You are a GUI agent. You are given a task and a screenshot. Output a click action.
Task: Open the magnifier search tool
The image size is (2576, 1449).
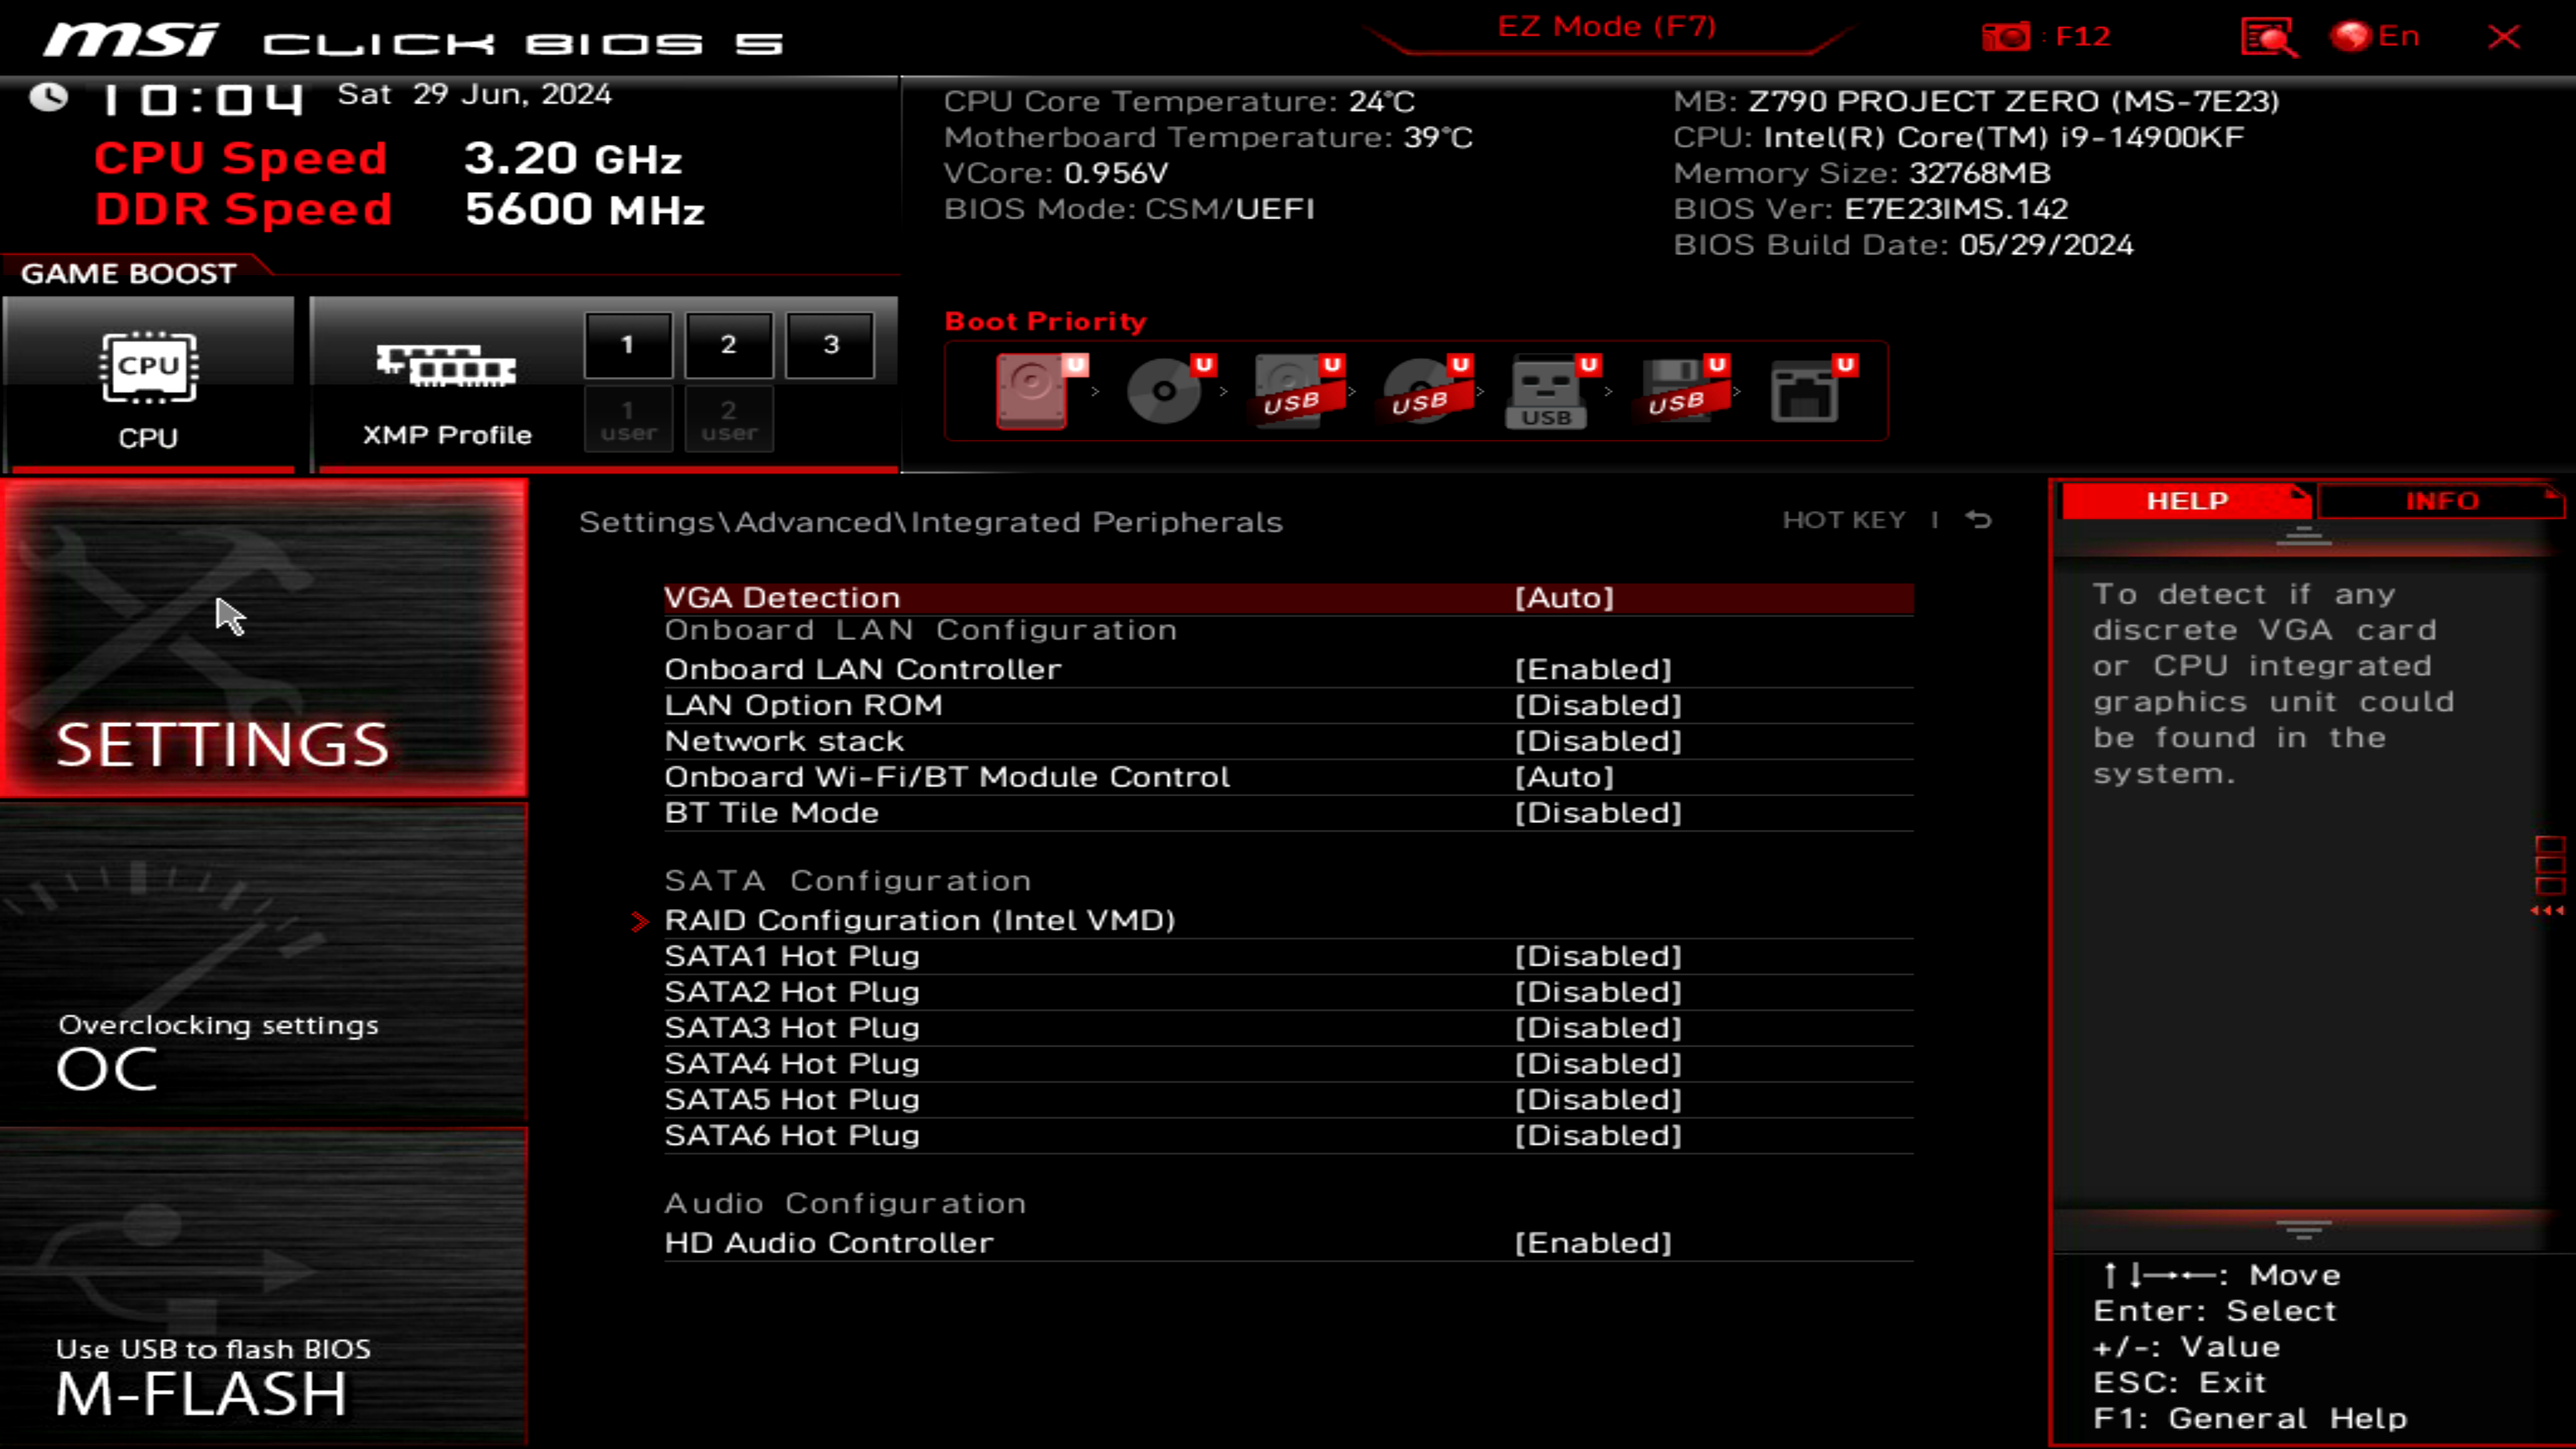coord(2268,38)
